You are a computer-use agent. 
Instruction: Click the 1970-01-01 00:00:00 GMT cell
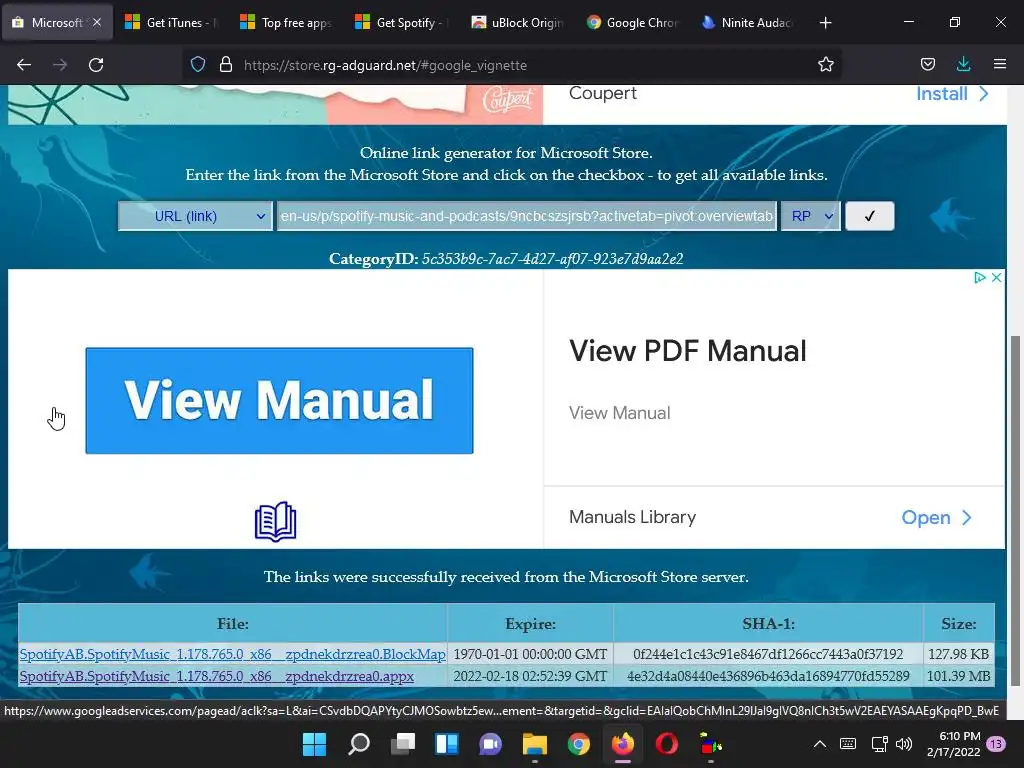(530, 654)
